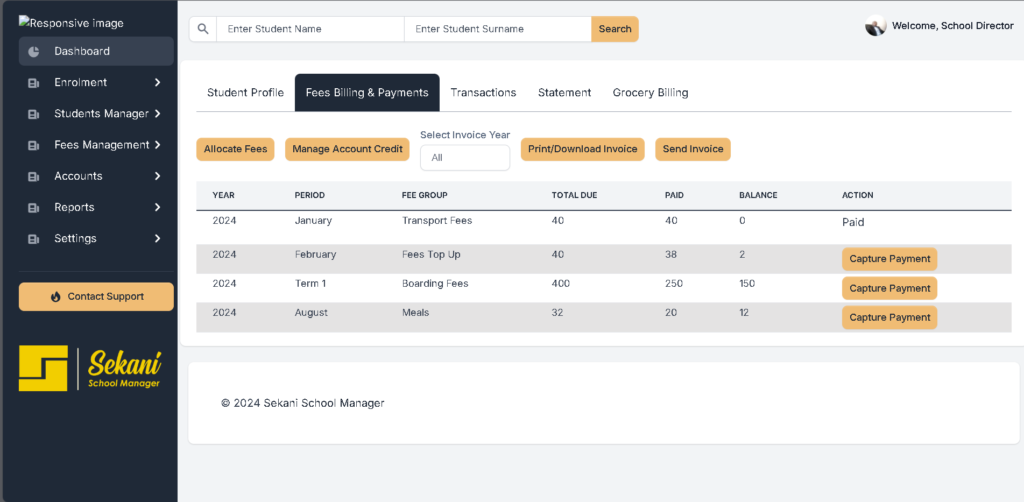
Task: Open the Dashboard menu item
Action: 96,51
